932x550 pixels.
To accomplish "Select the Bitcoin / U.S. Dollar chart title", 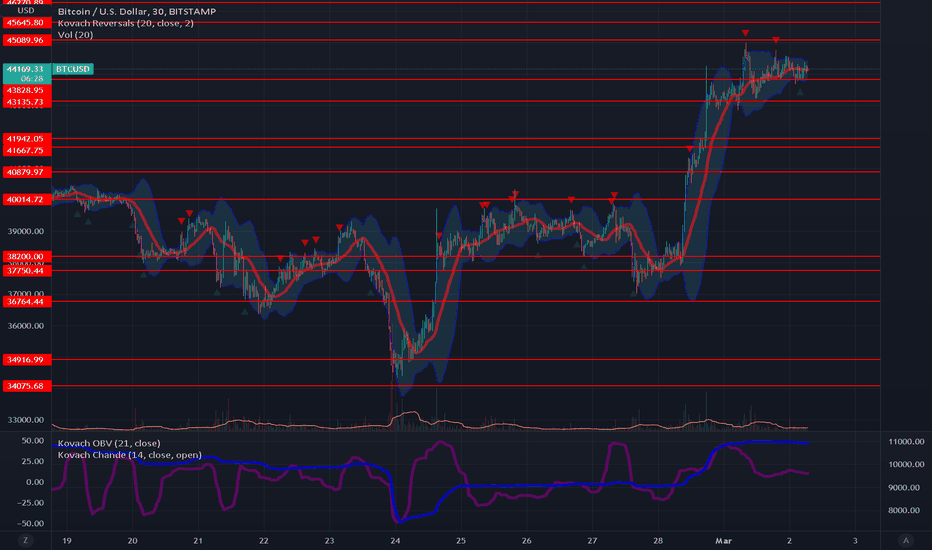I will (137, 11).
